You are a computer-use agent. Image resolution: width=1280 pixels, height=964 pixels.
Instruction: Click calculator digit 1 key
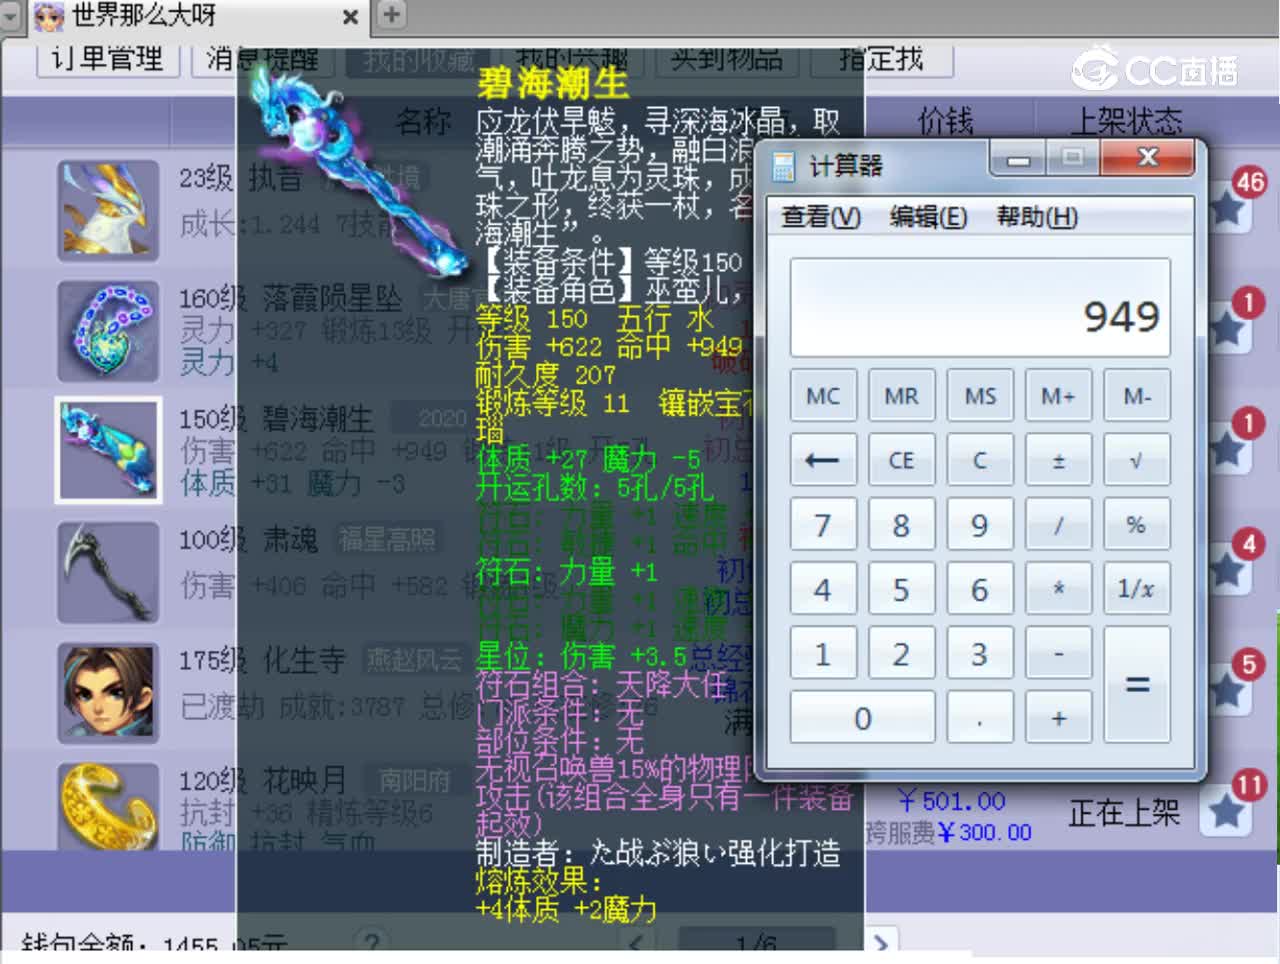823,654
